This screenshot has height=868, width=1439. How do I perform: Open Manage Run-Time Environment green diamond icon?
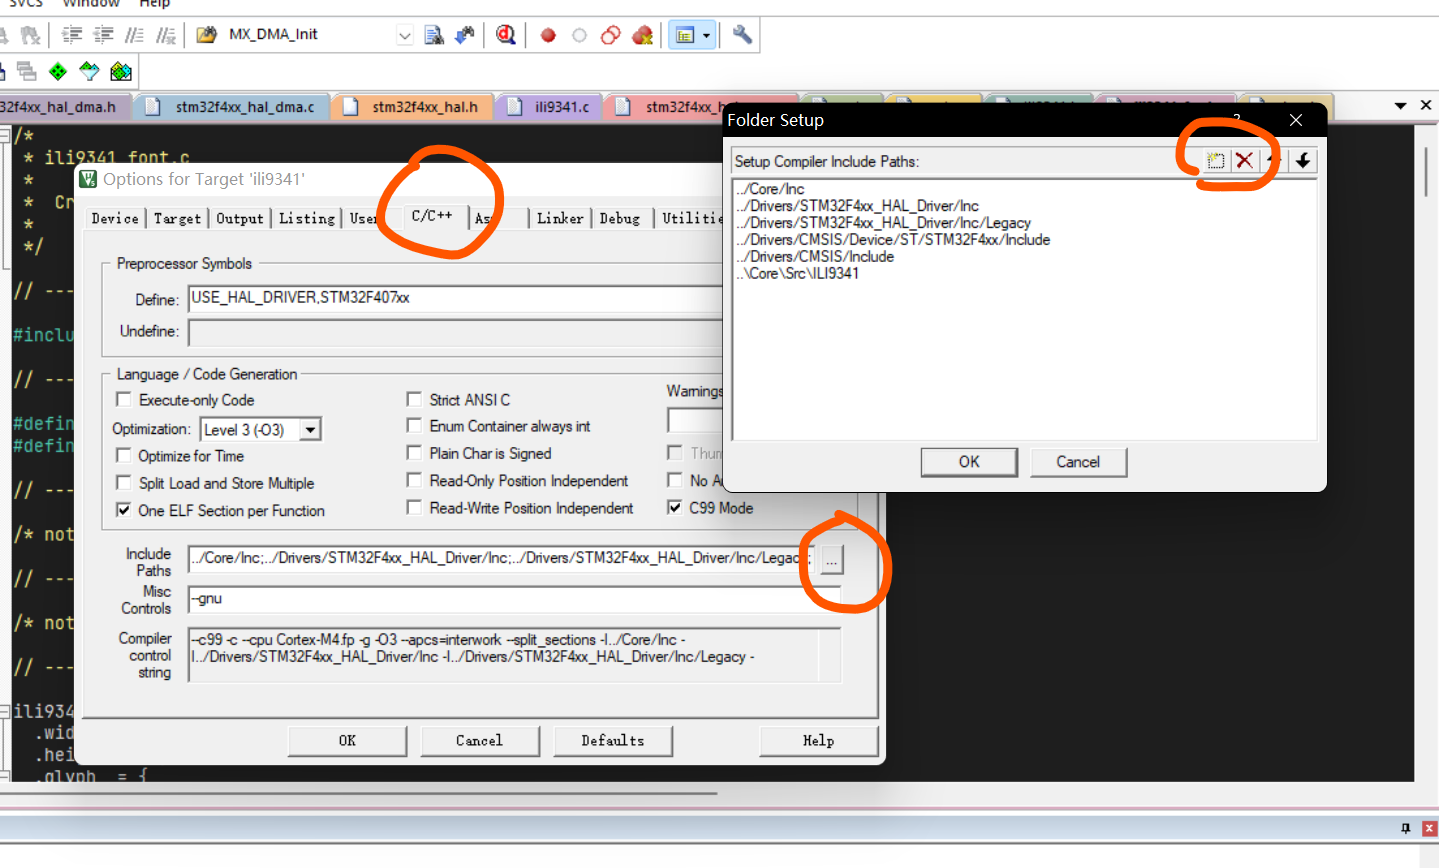coord(58,71)
